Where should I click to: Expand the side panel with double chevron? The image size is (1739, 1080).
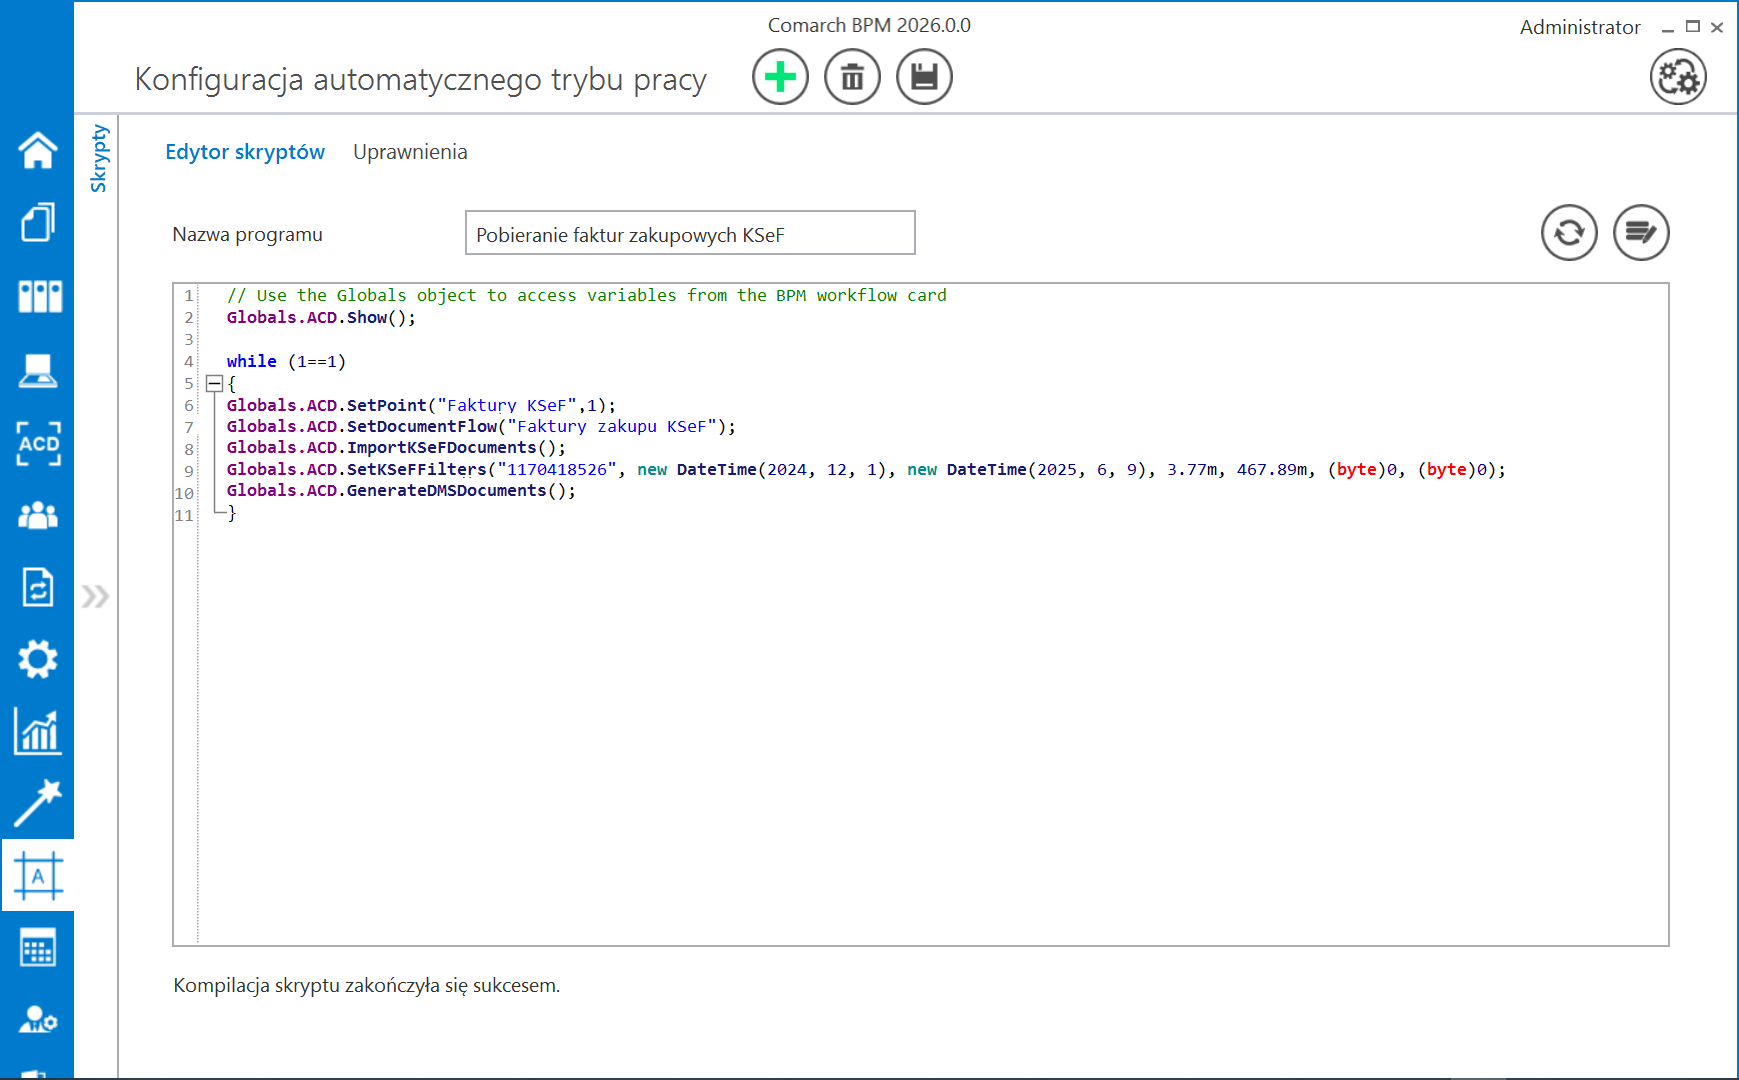pyautogui.click(x=95, y=597)
